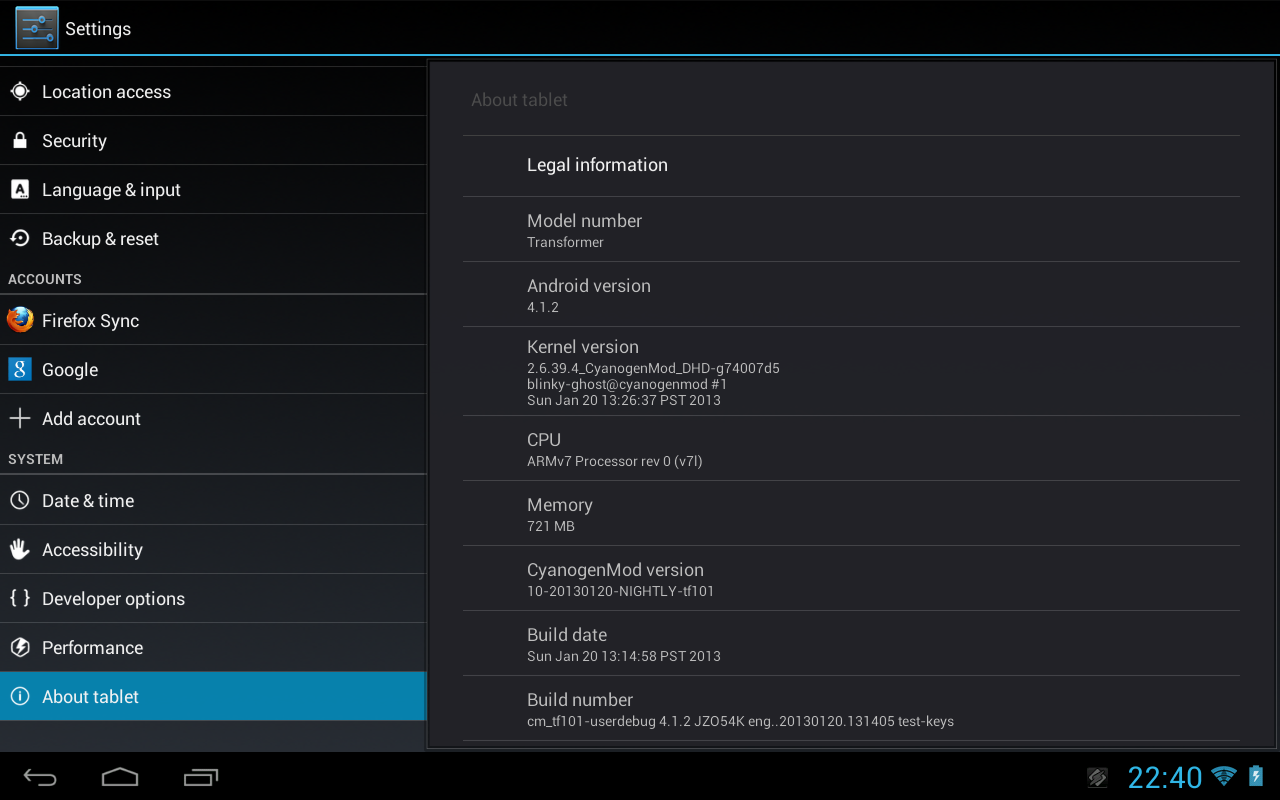Tap the CyanogenMod version row
Image resolution: width=1280 pixels, height=800 pixels.
[851, 579]
